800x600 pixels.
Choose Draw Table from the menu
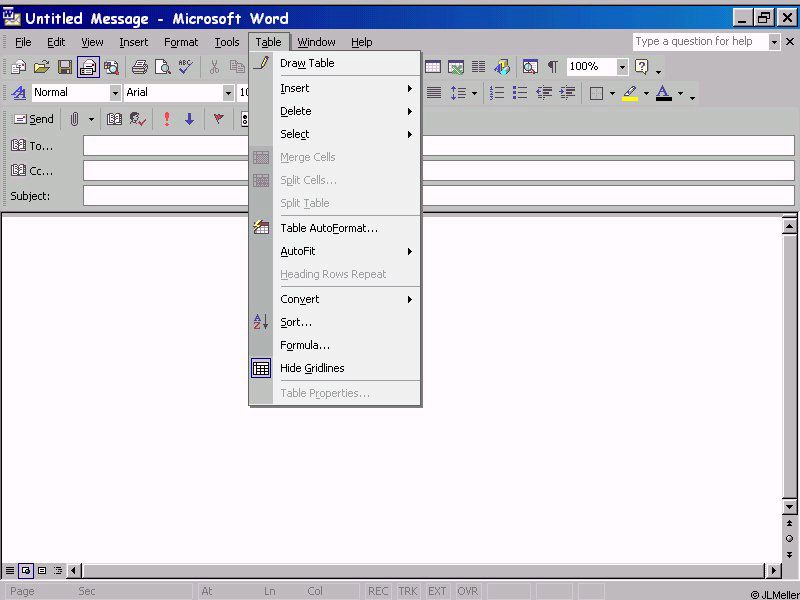click(307, 63)
